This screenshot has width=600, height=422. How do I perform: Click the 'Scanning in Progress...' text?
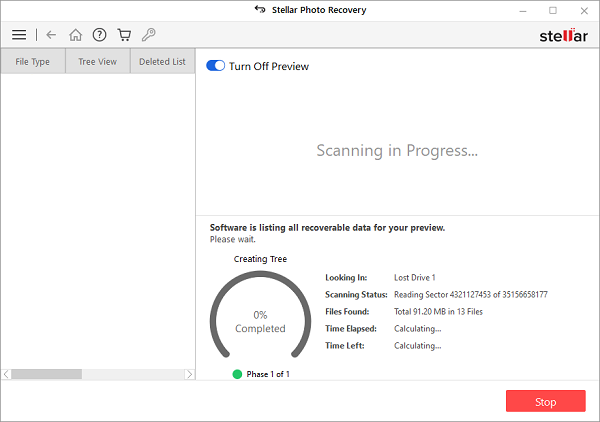(x=397, y=151)
